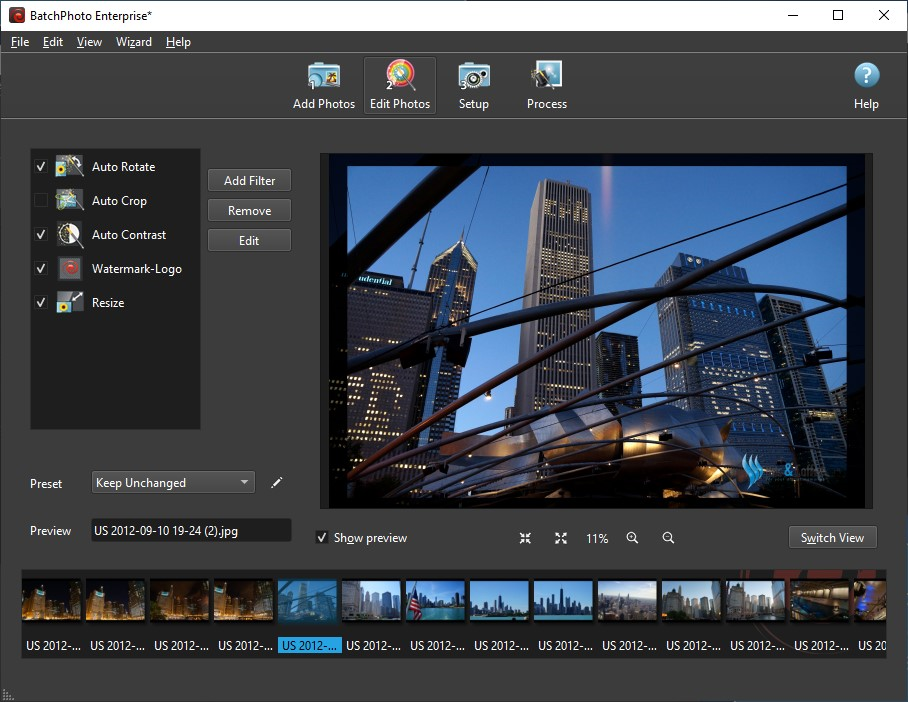Select the American flag skyline thumbnail
The width and height of the screenshot is (908, 702).
[435, 601]
